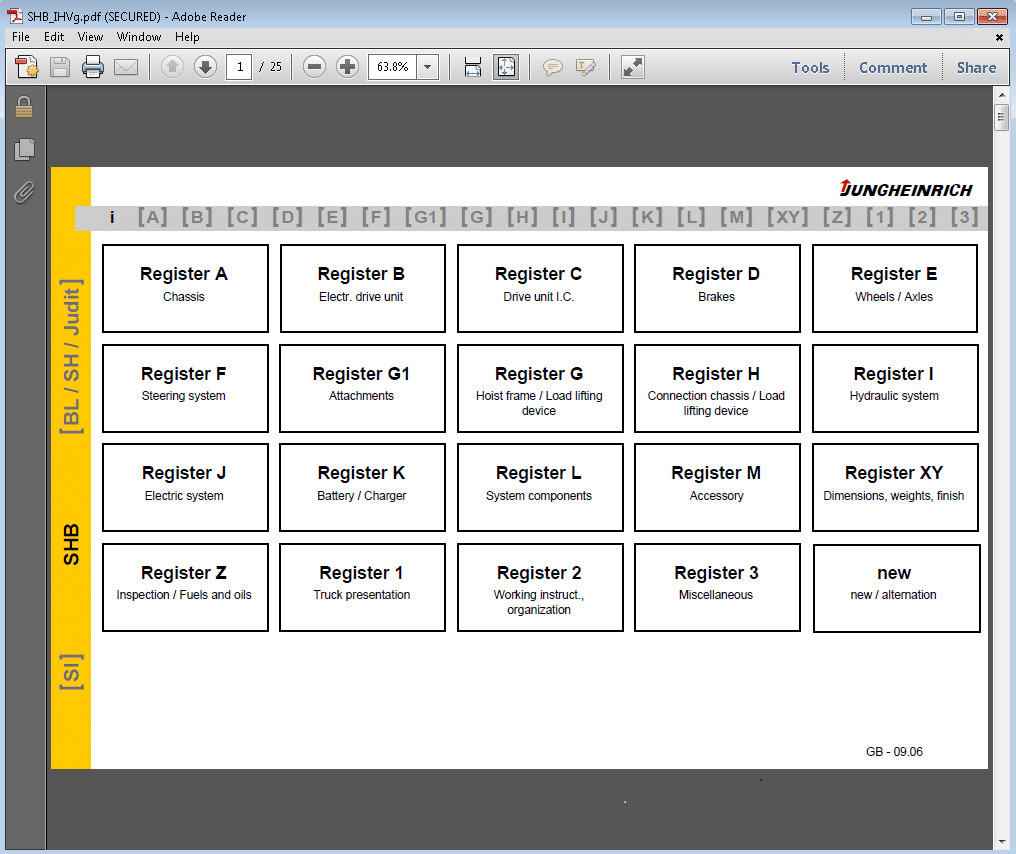Open the Edit menu
Image resolution: width=1016 pixels, height=854 pixels.
click(x=54, y=37)
